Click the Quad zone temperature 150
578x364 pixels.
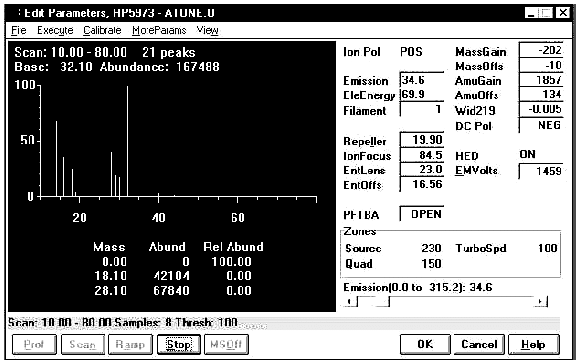pos(431,263)
